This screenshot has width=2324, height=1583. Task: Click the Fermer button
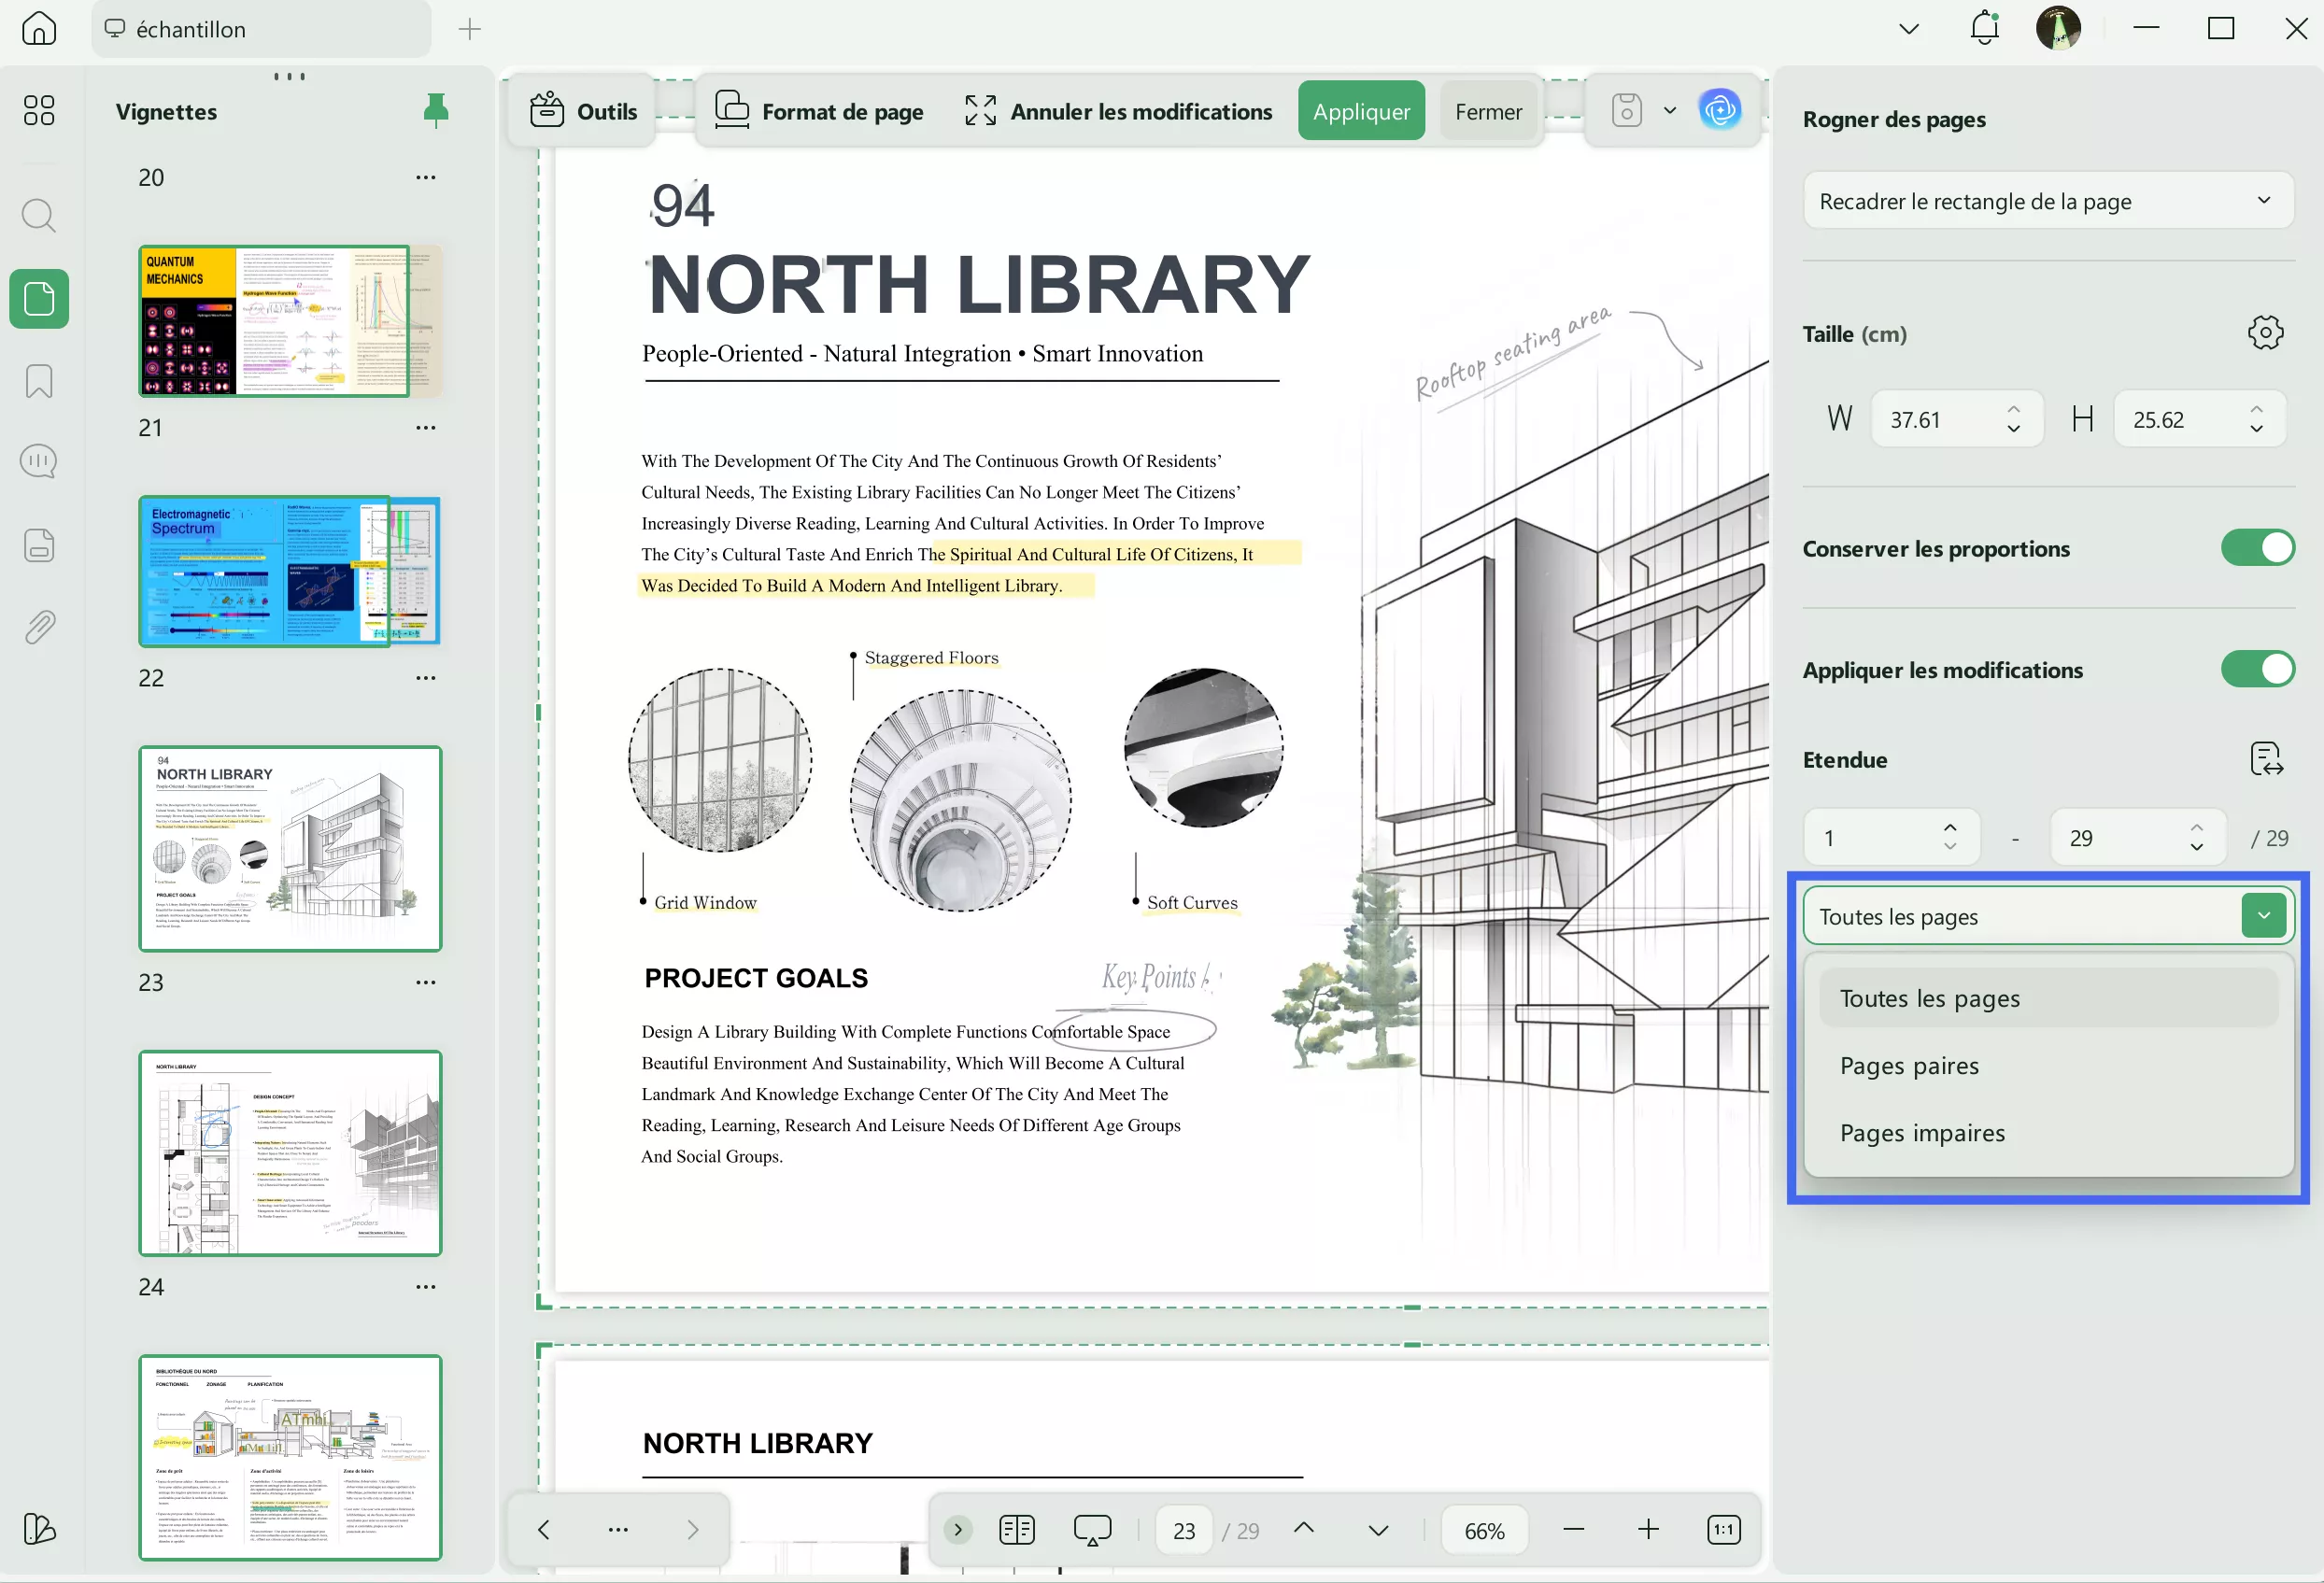click(1487, 111)
